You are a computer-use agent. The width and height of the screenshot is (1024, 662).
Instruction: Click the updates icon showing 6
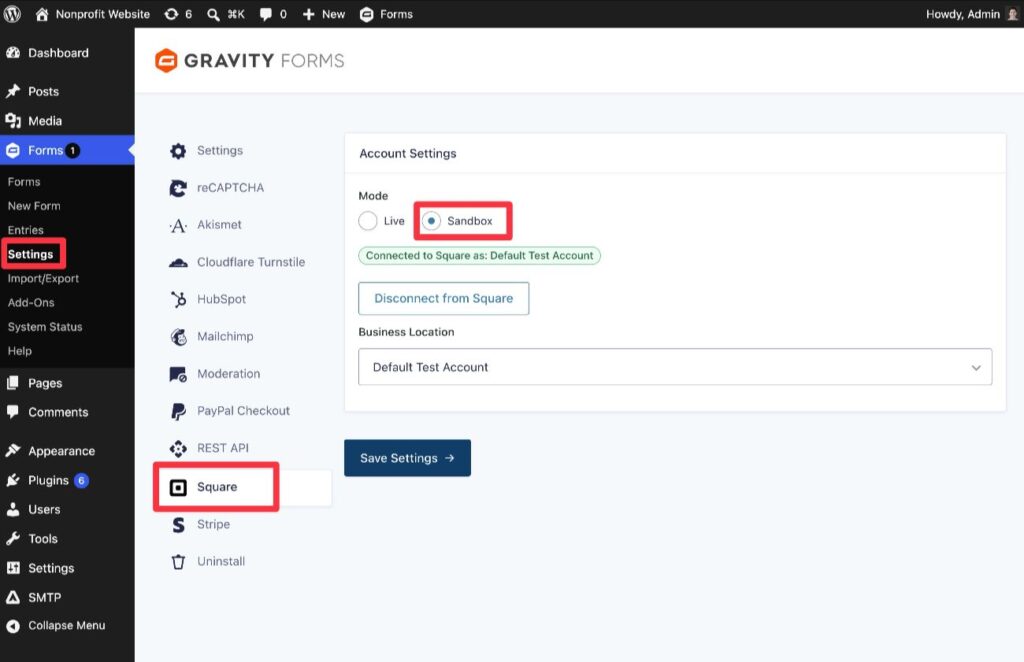[x=171, y=14]
